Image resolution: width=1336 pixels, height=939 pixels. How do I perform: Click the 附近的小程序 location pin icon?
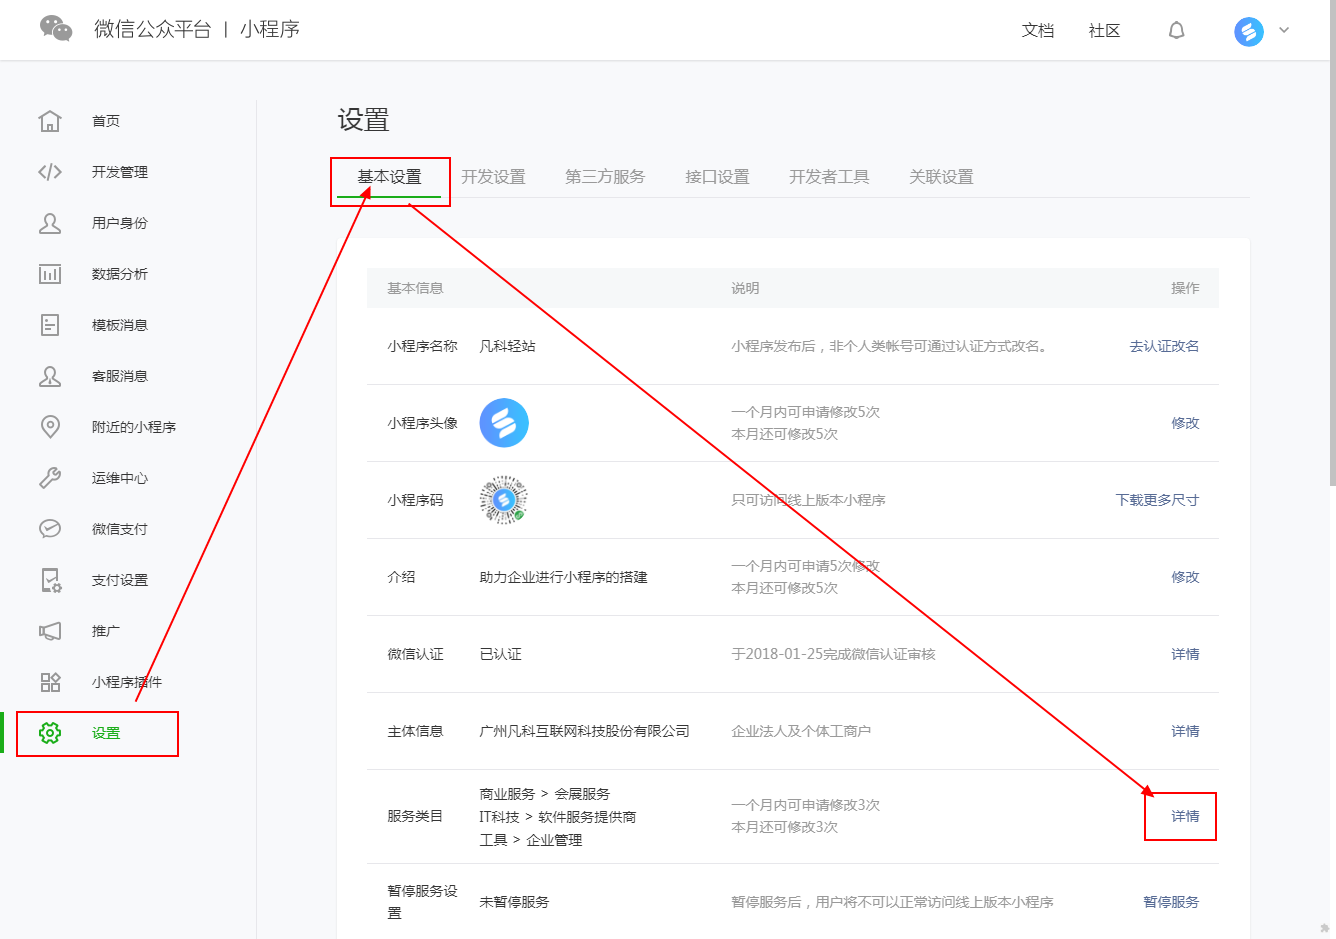[x=50, y=427]
